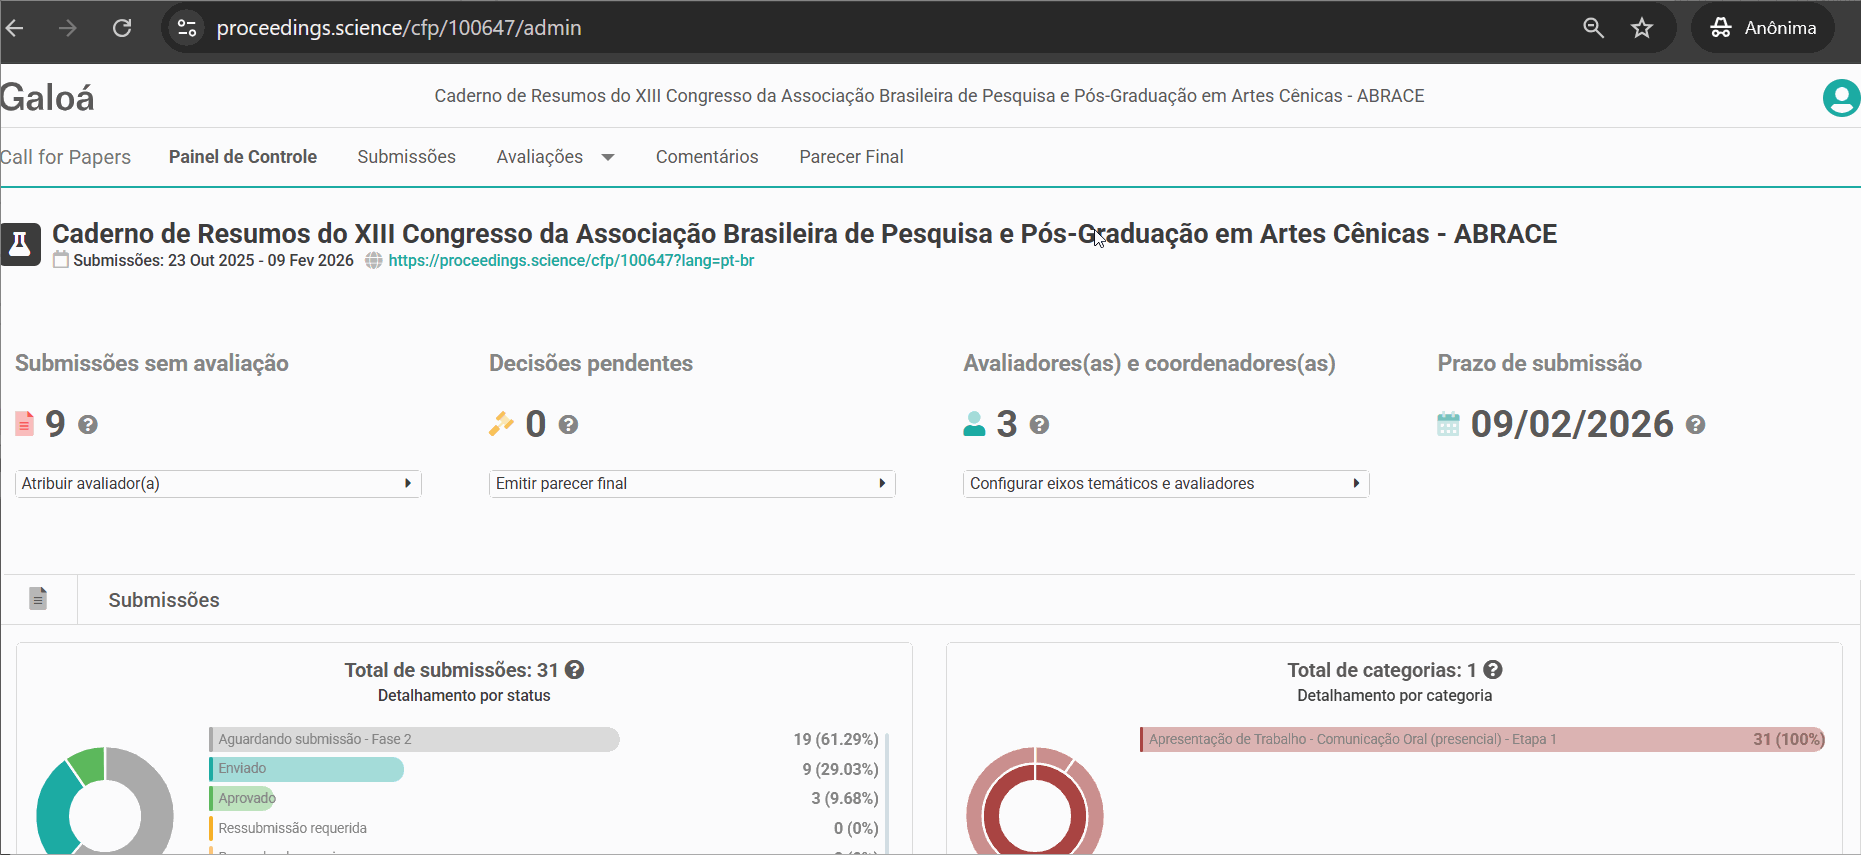The width and height of the screenshot is (1861, 855).
Task: Expand the Avaliações dropdown arrow
Action: 608,157
